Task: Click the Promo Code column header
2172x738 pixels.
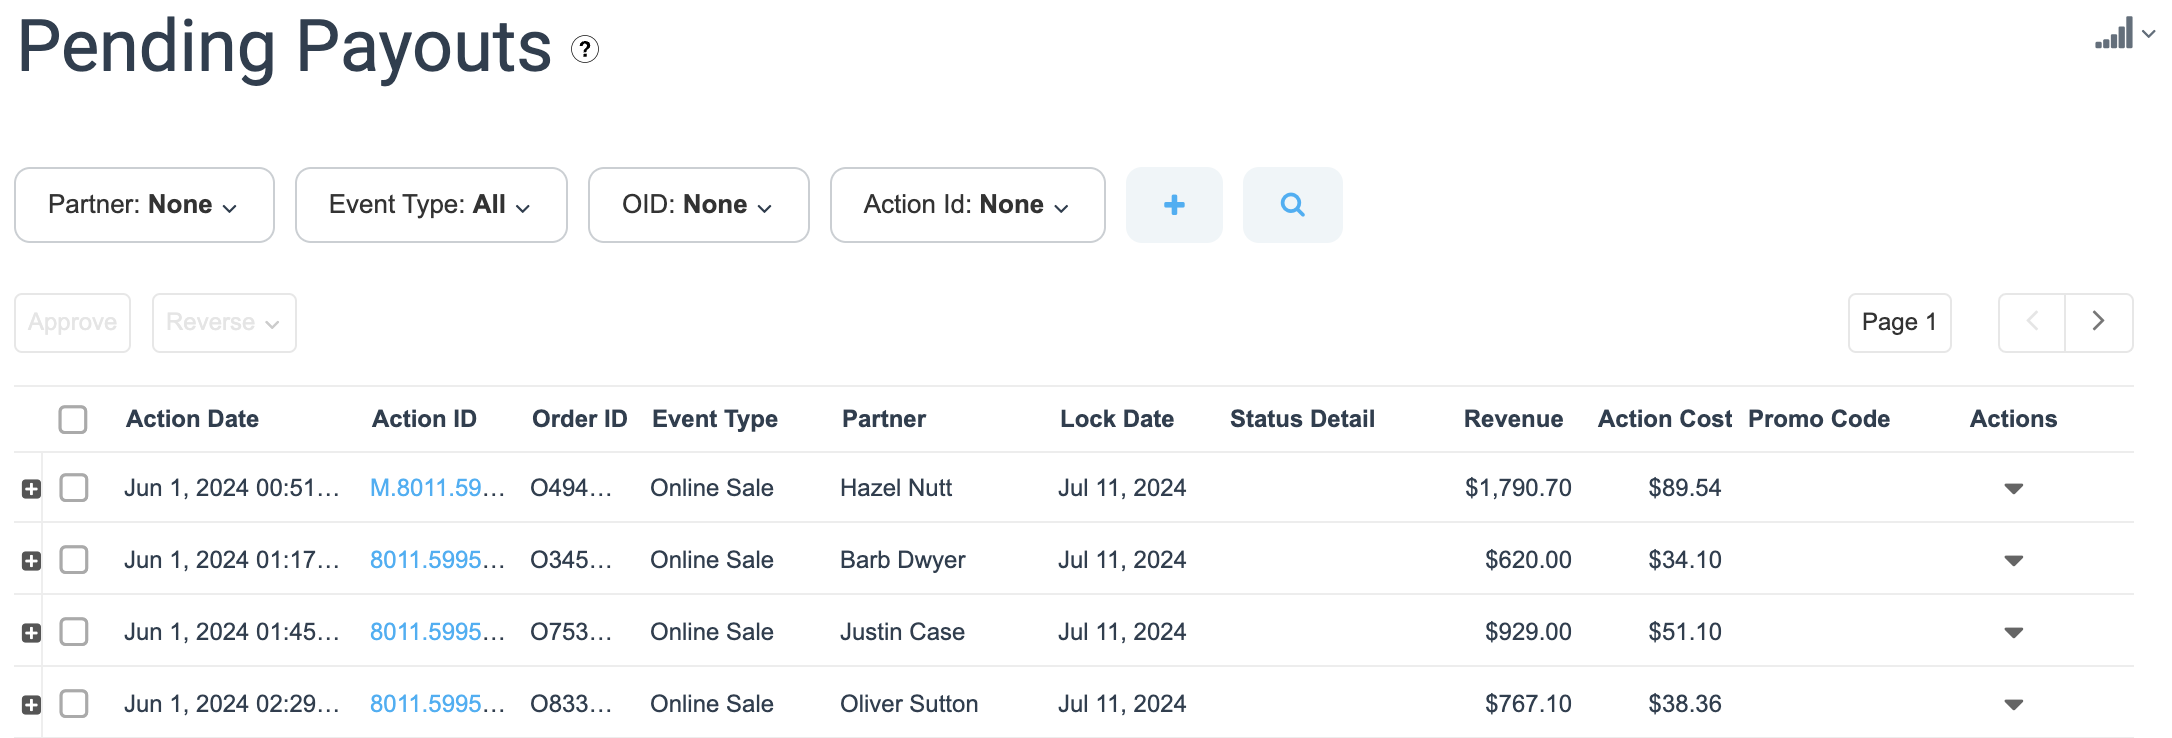Action: point(1818,419)
